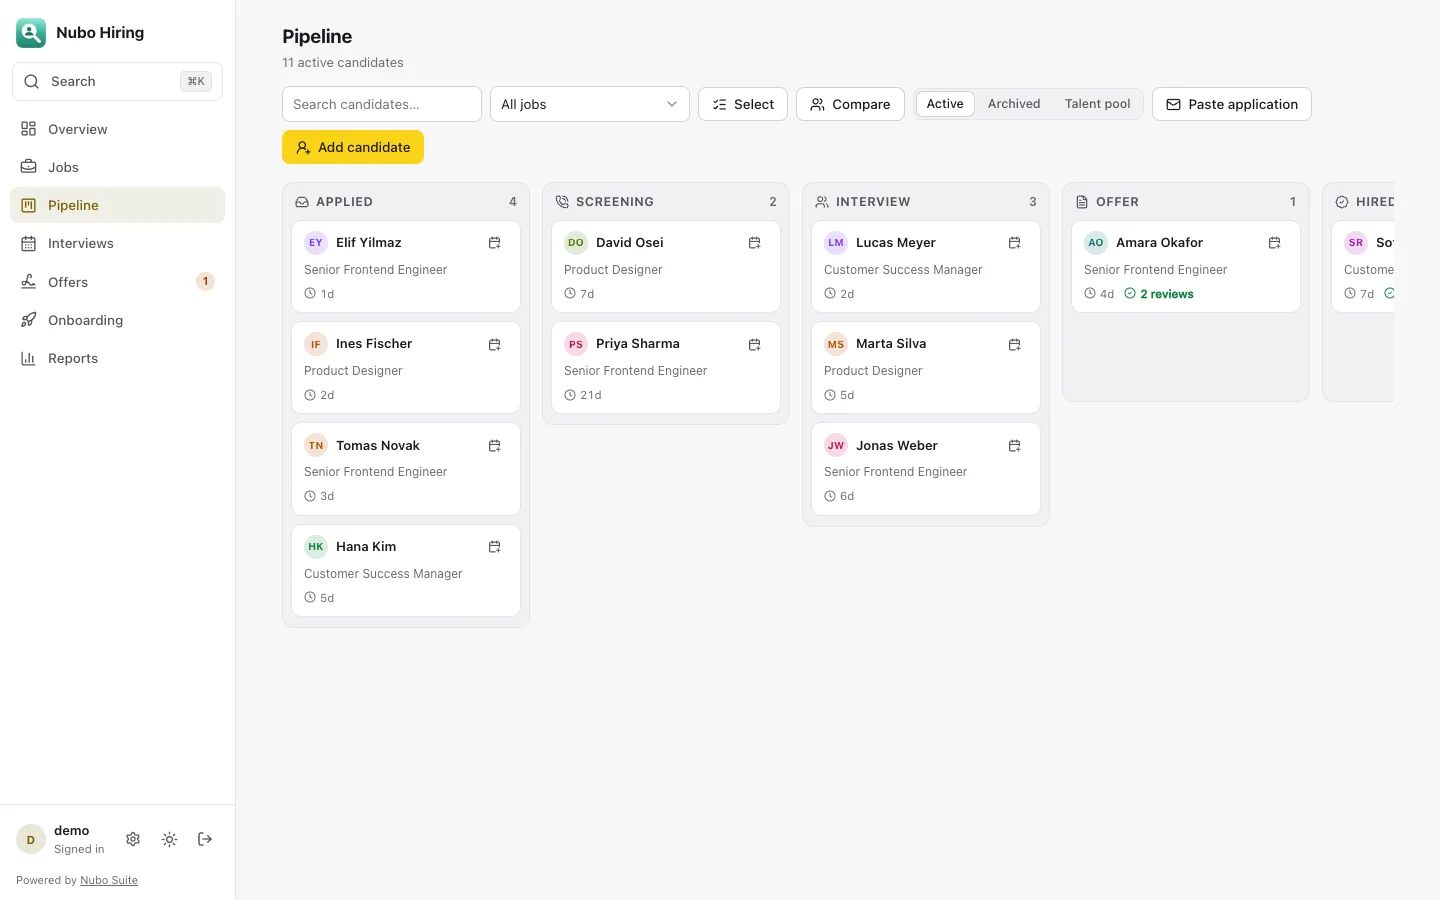The width and height of the screenshot is (1440, 900).
Task: Click the sign out icon in sidebar footer
Action: click(x=205, y=839)
